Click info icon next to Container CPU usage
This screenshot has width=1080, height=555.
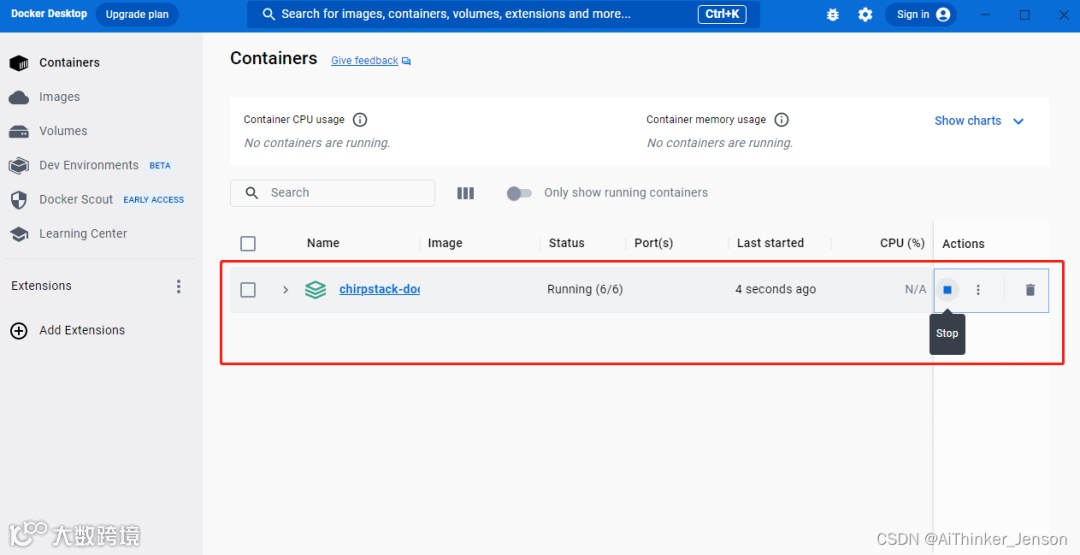(360, 120)
